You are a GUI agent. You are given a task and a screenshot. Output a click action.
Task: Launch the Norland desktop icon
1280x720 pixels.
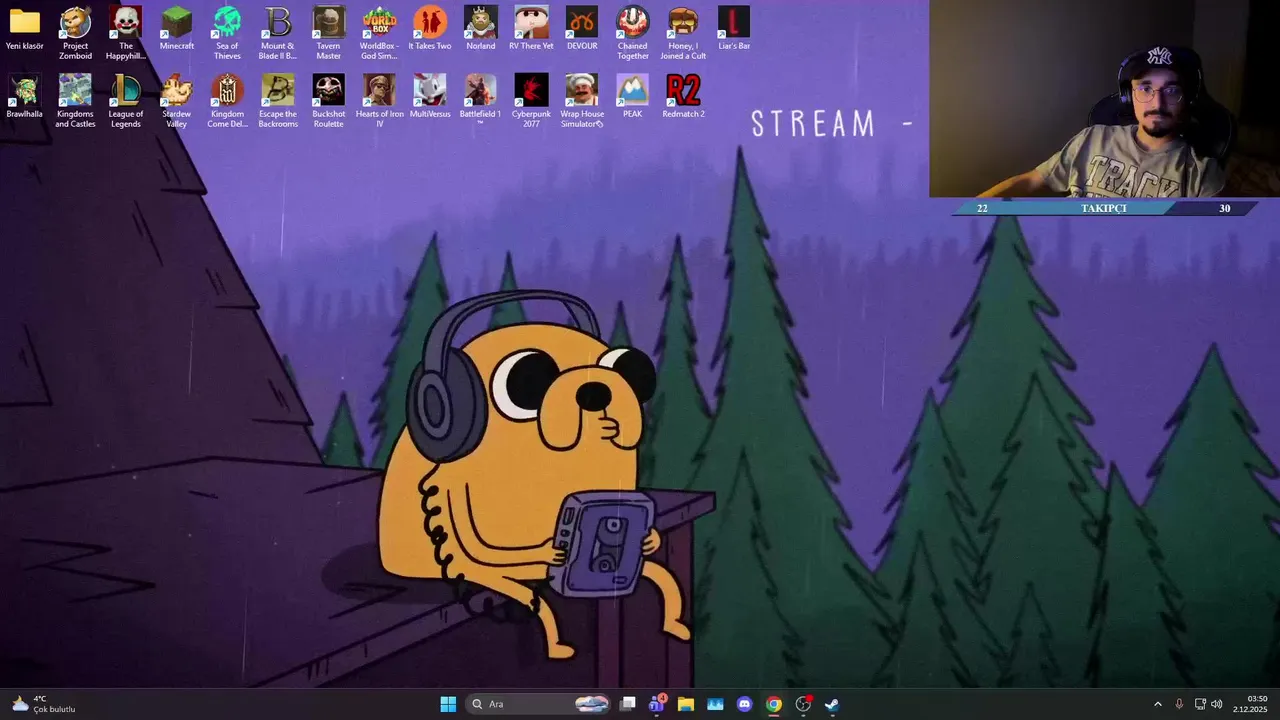481,29
